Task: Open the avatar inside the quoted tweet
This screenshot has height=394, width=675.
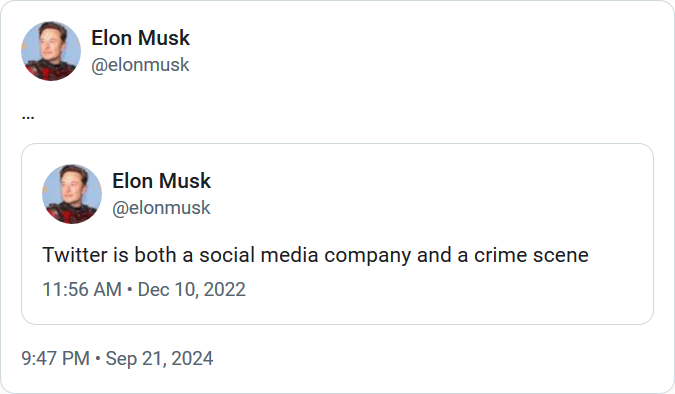Action: tap(72, 194)
